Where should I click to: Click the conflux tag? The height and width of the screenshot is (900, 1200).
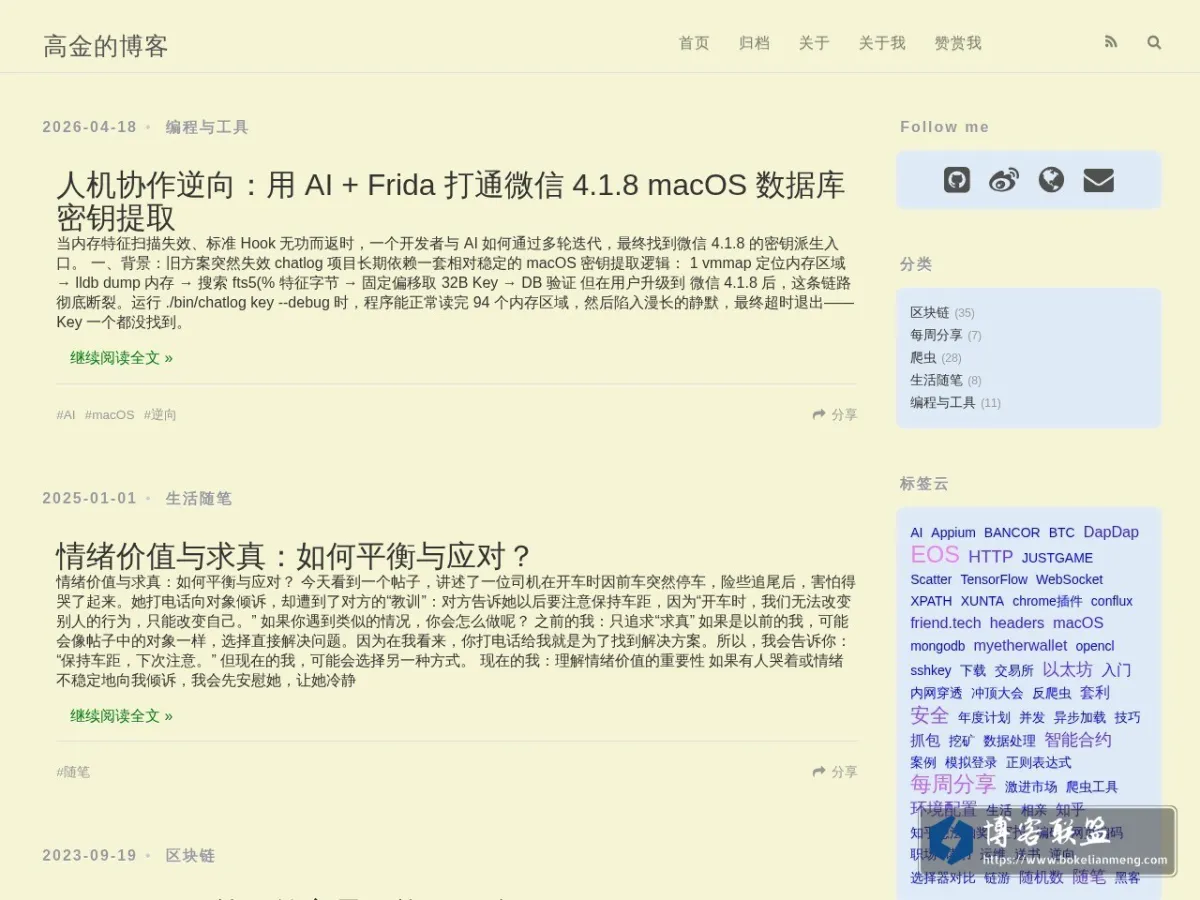click(x=1112, y=601)
